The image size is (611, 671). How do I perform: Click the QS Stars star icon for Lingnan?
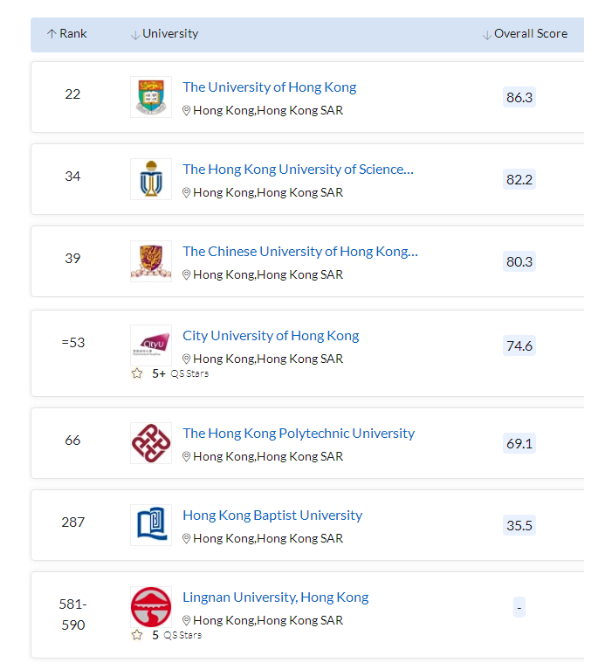[137, 635]
